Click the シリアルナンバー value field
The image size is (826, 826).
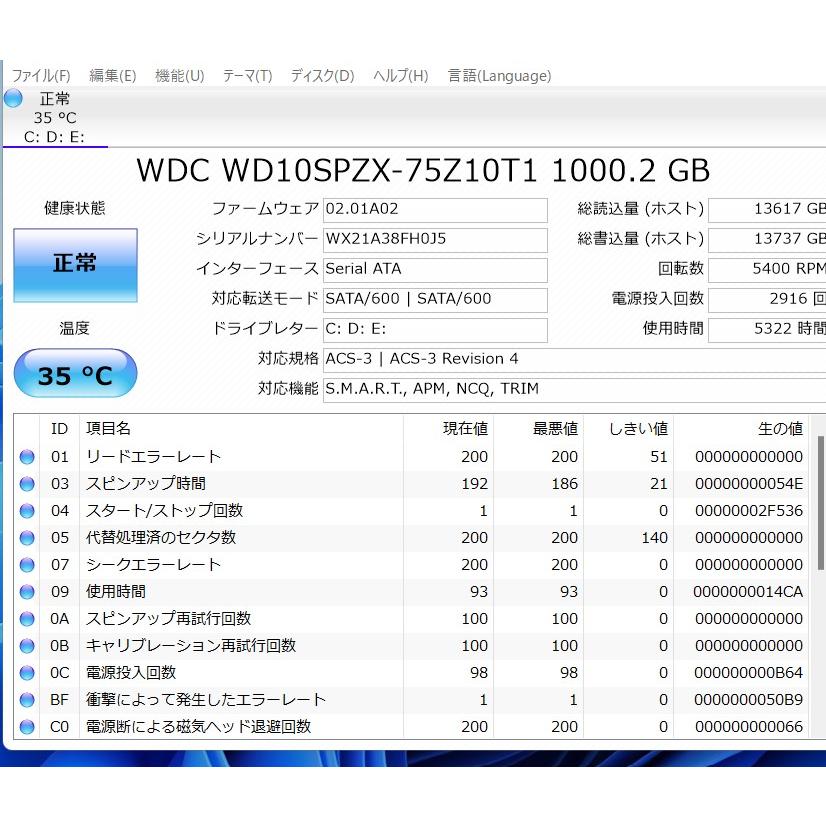coord(435,240)
